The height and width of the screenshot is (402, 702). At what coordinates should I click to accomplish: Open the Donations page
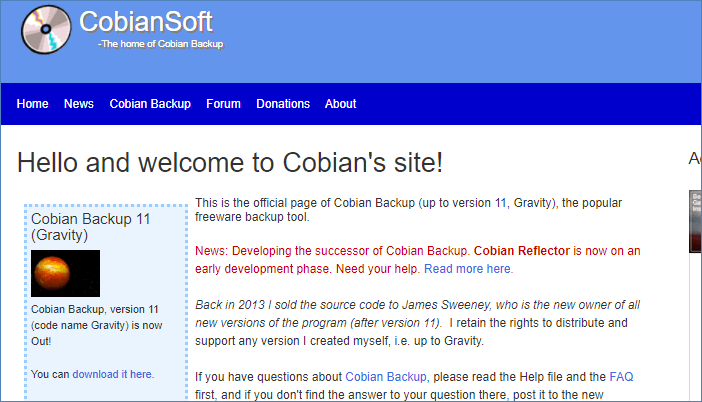click(283, 104)
